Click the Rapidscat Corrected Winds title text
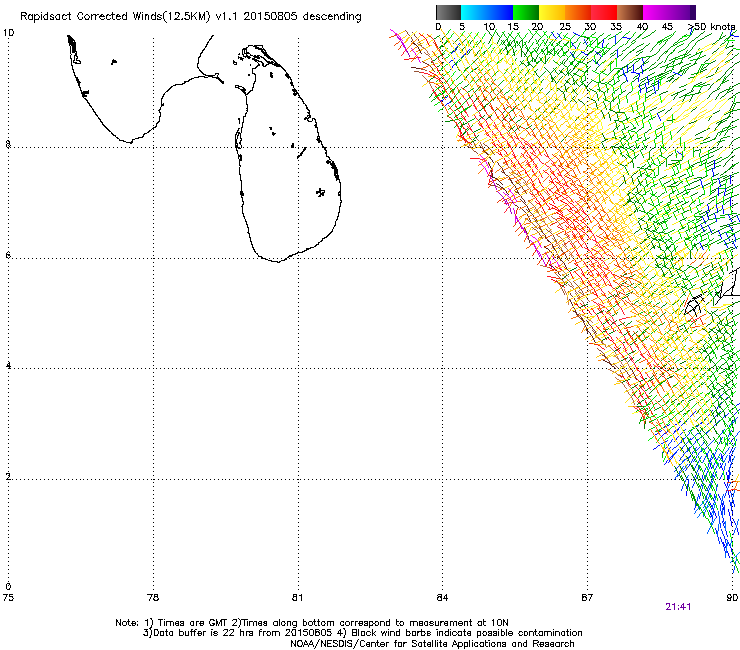740x650 pixels. click(191, 17)
